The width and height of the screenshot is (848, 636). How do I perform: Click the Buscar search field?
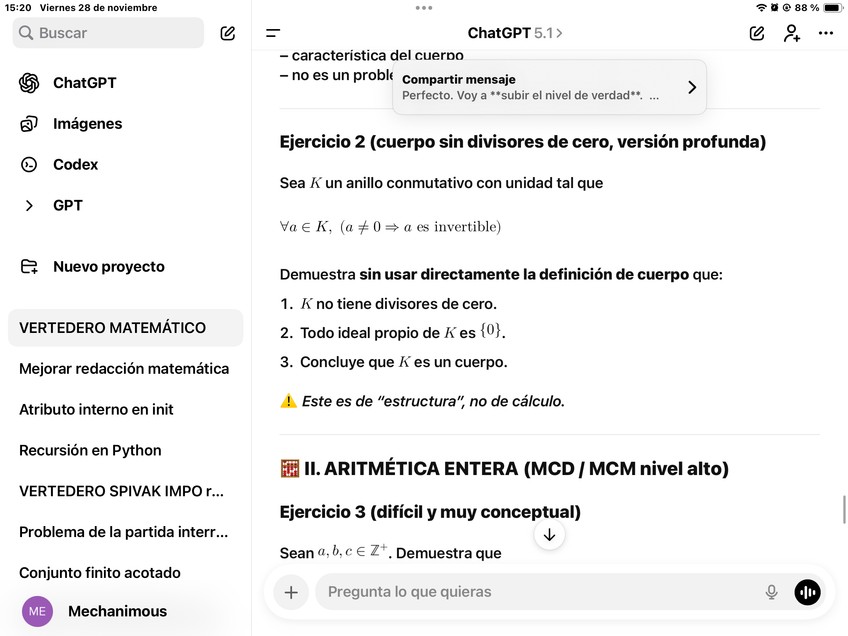[x=108, y=33]
